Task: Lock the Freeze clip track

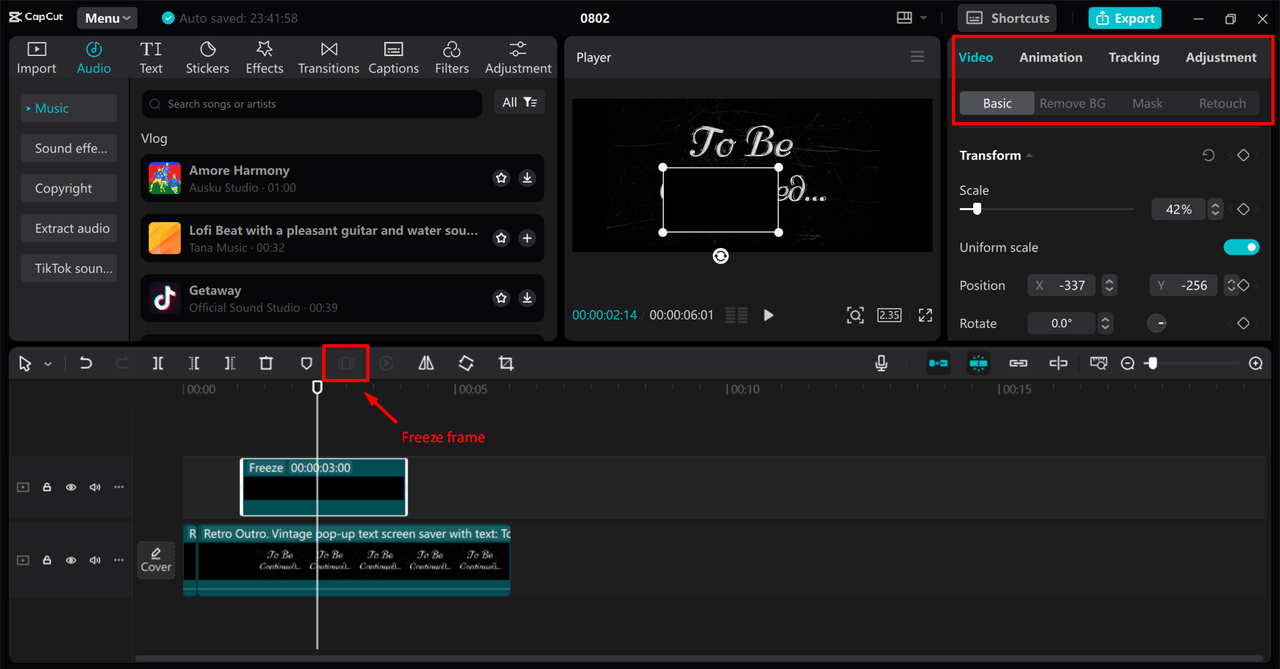Action: coord(47,488)
